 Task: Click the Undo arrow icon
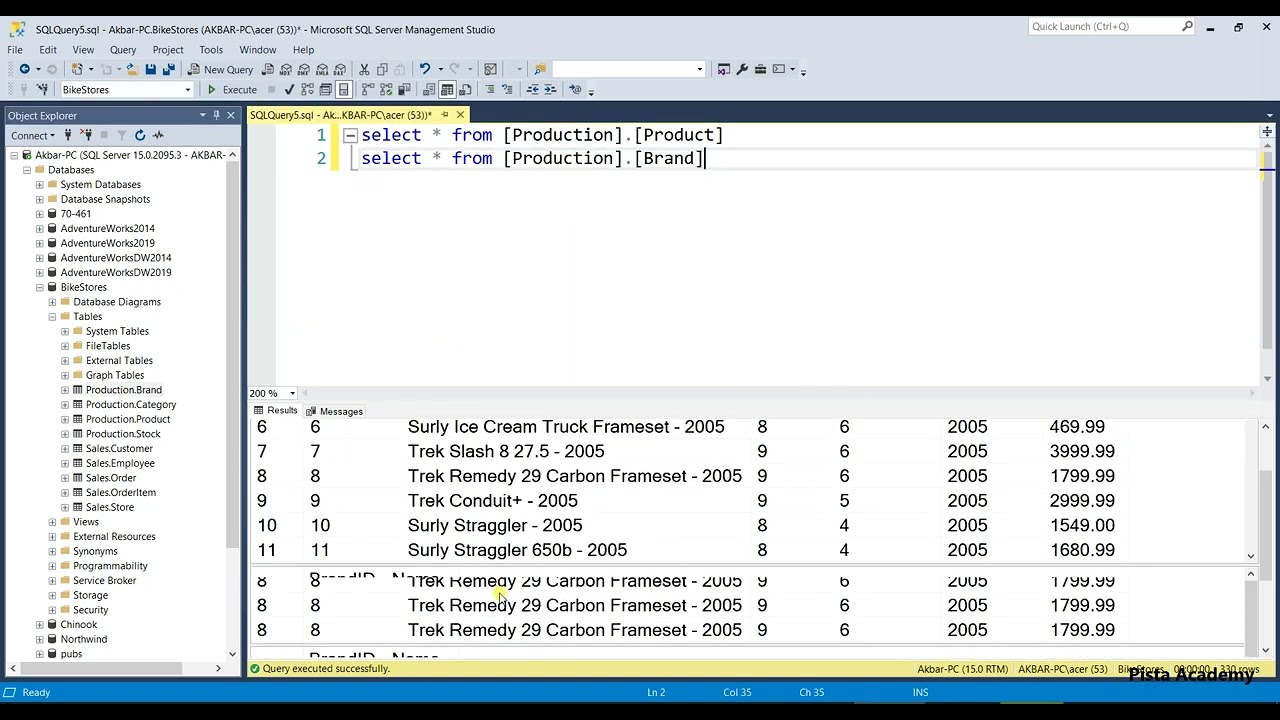point(425,69)
